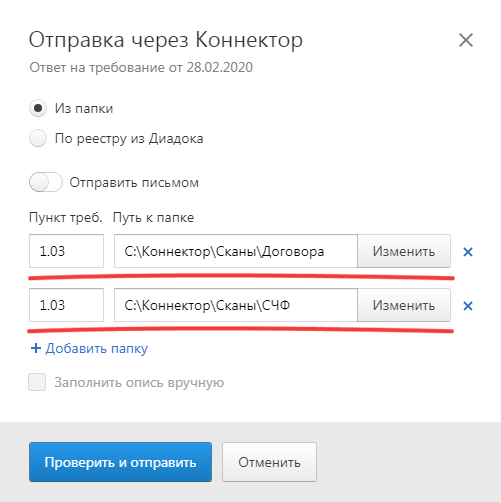The width and height of the screenshot is (501, 502).
Task: Click the Отправить письмом label text
Action: coord(134,183)
